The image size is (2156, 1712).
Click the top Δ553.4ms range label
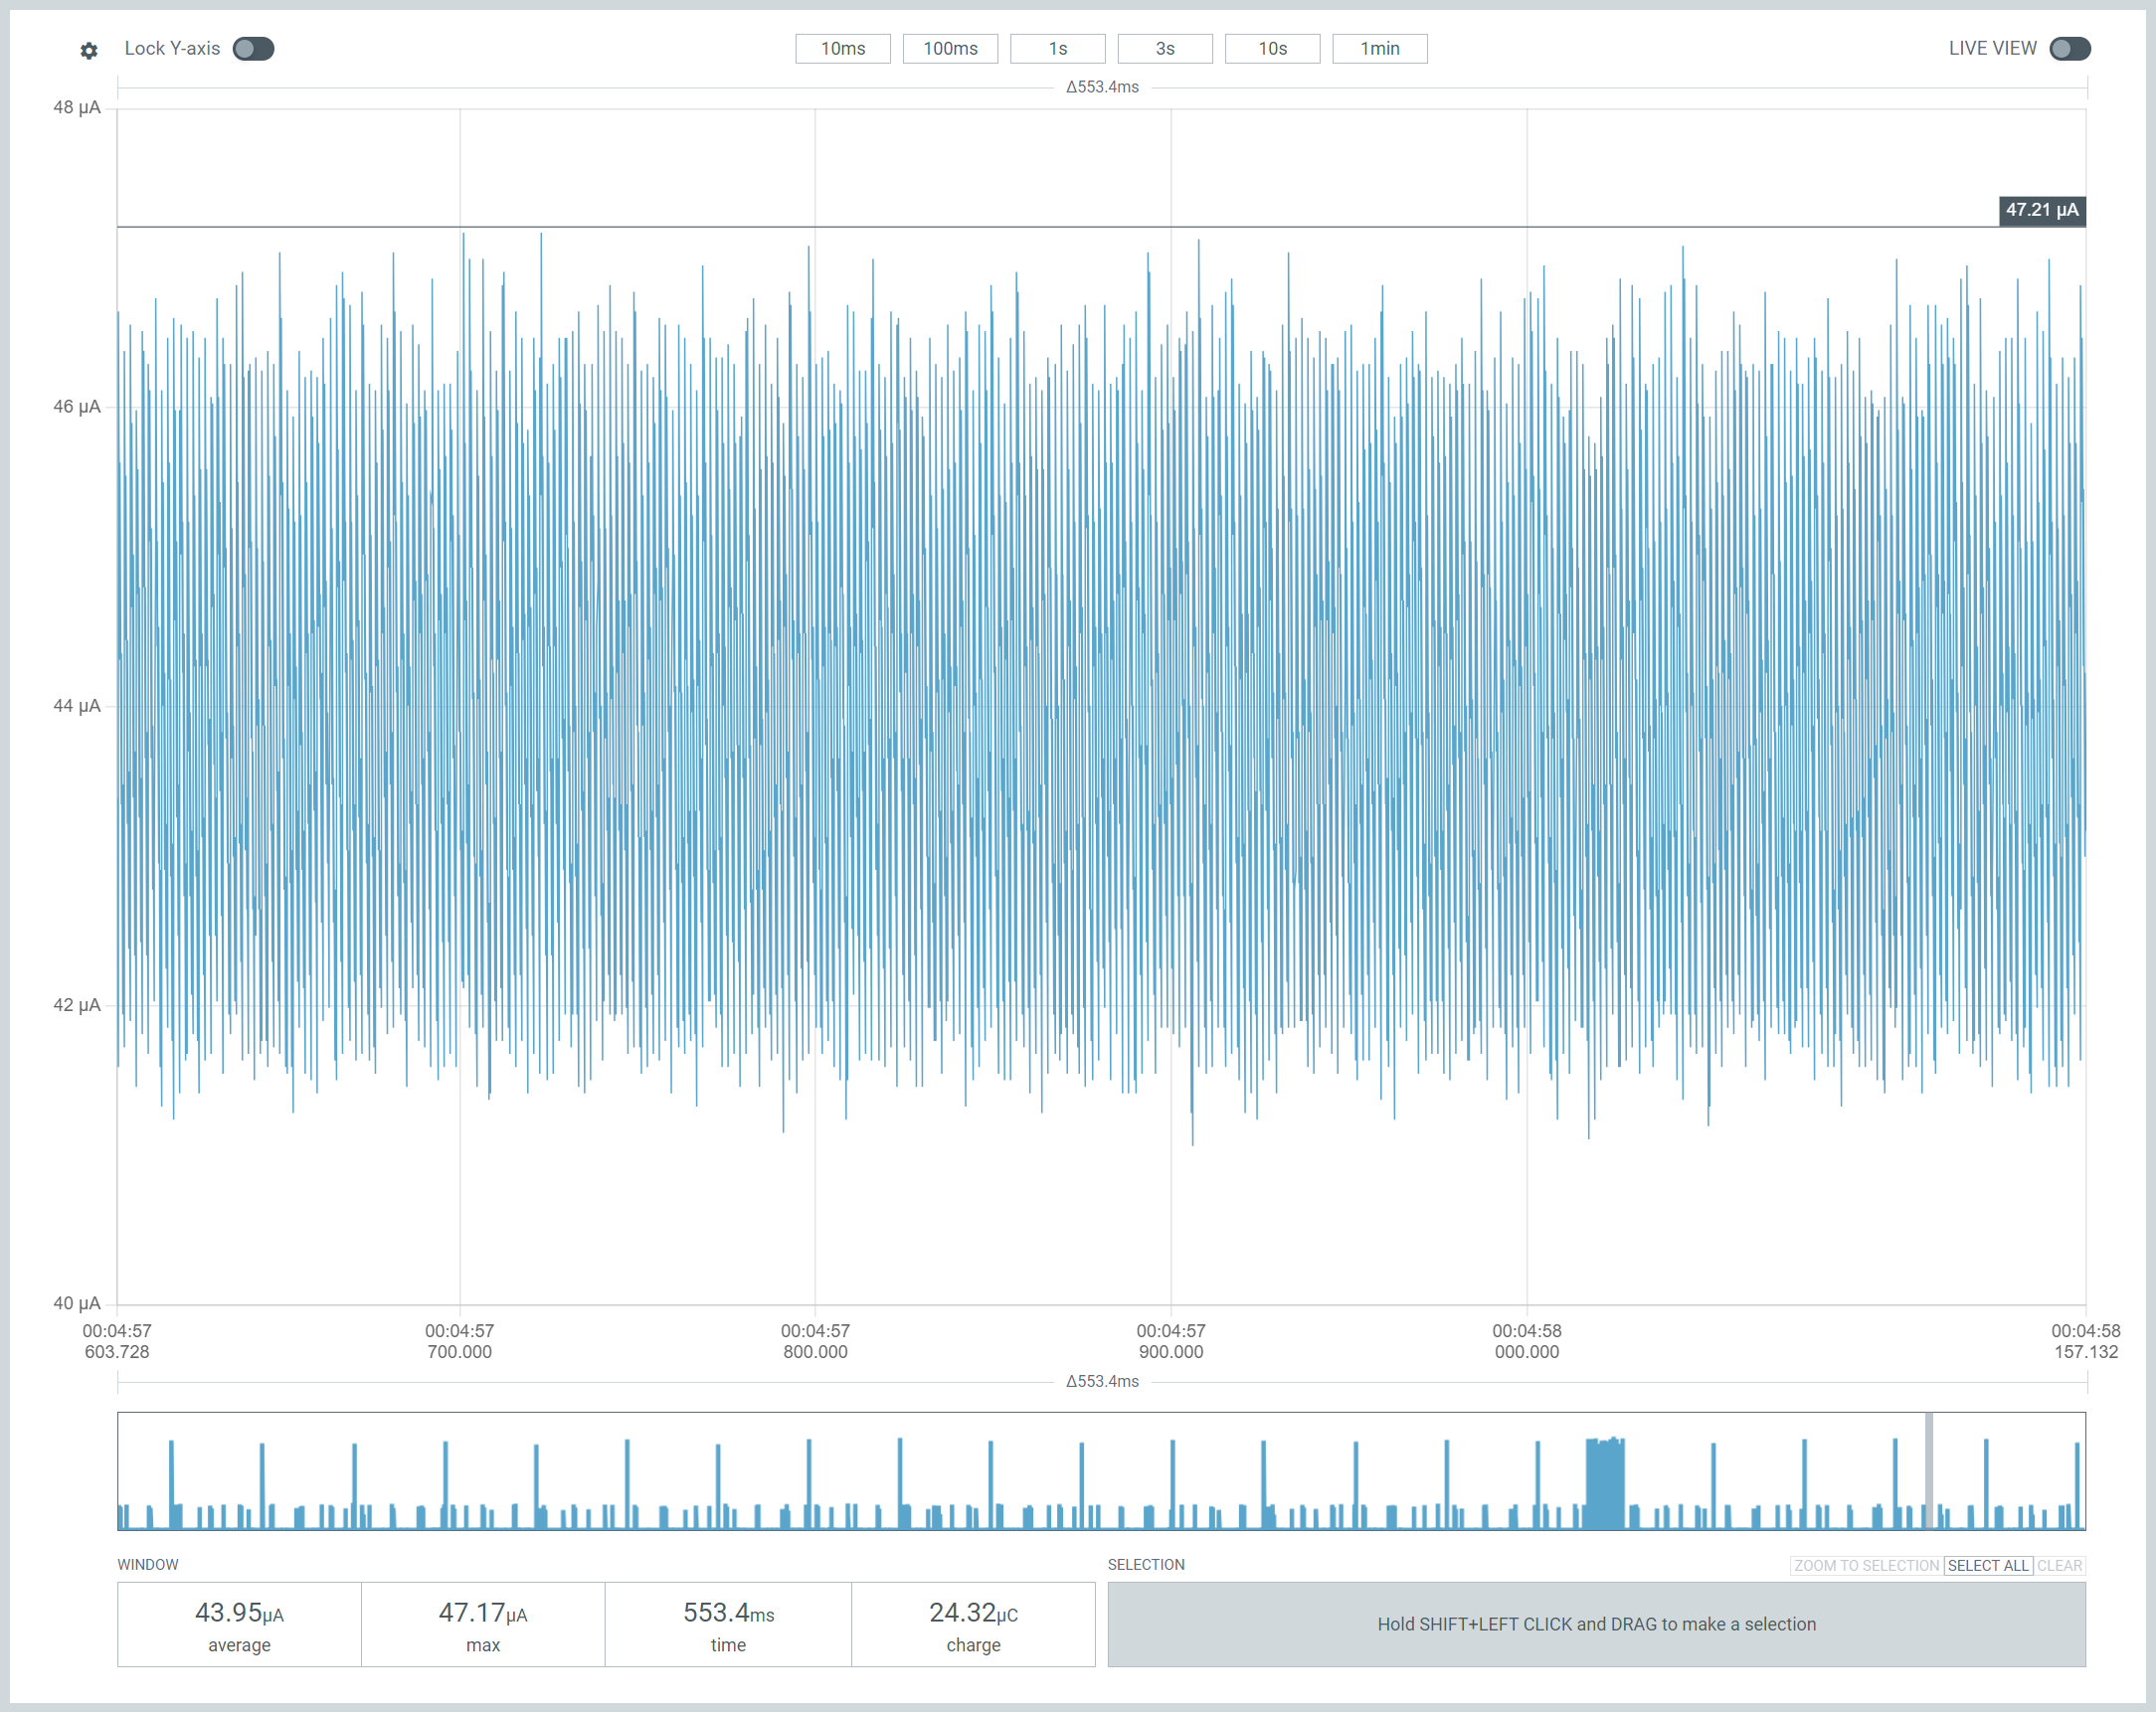(1101, 87)
